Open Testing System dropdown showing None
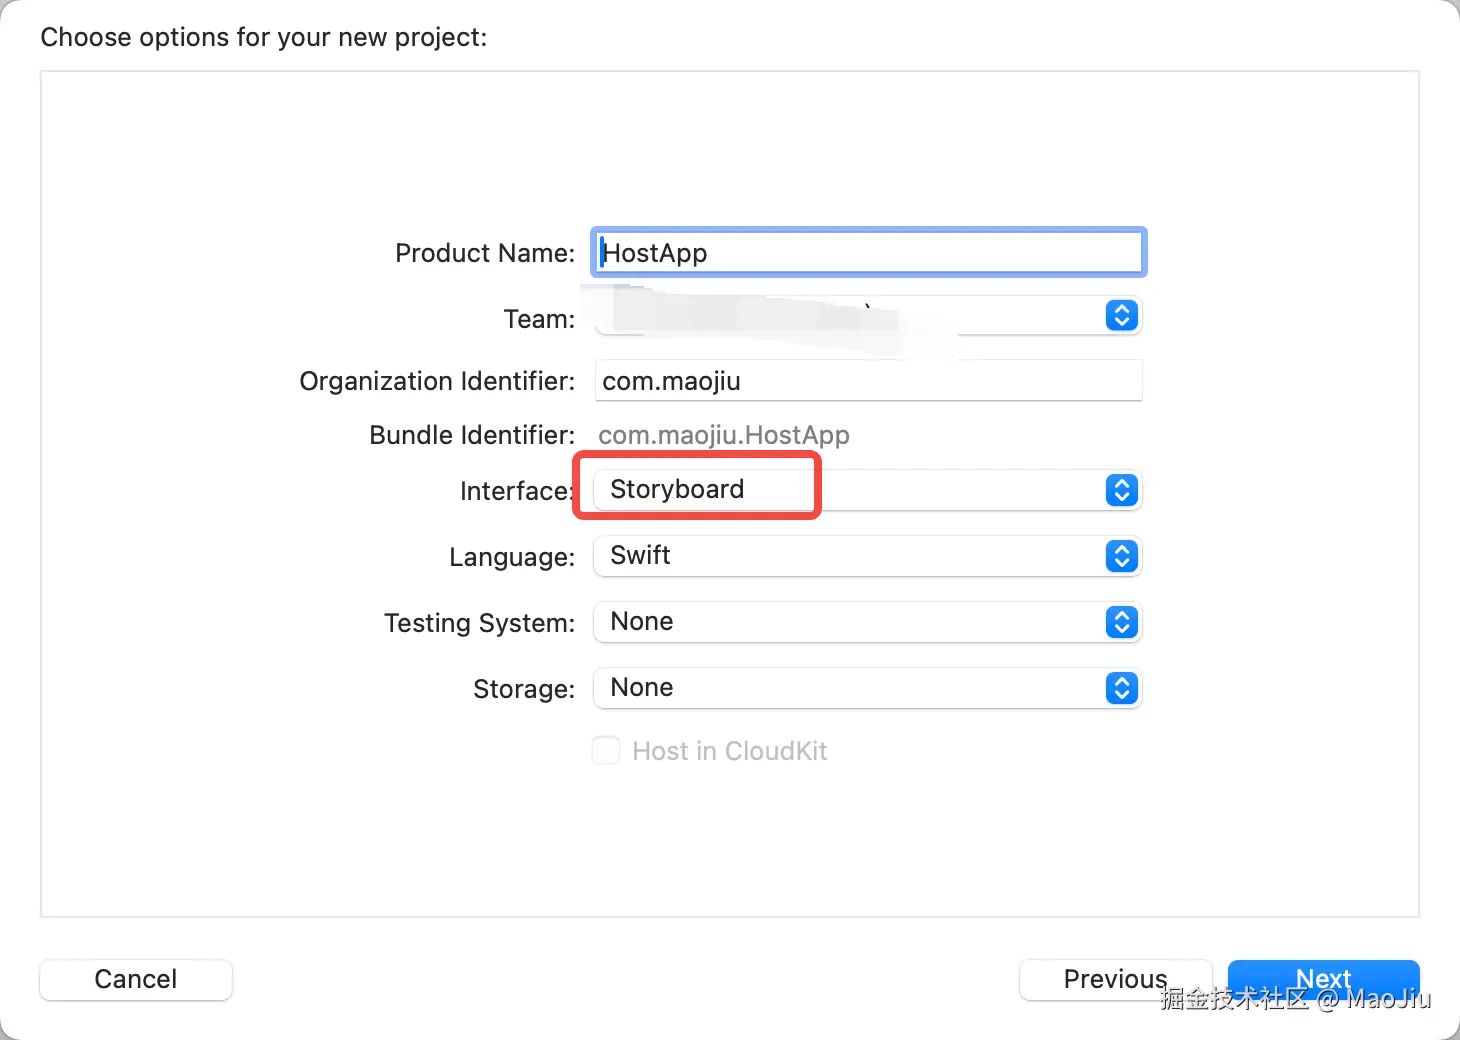Image resolution: width=1460 pixels, height=1040 pixels. (x=850, y=622)
